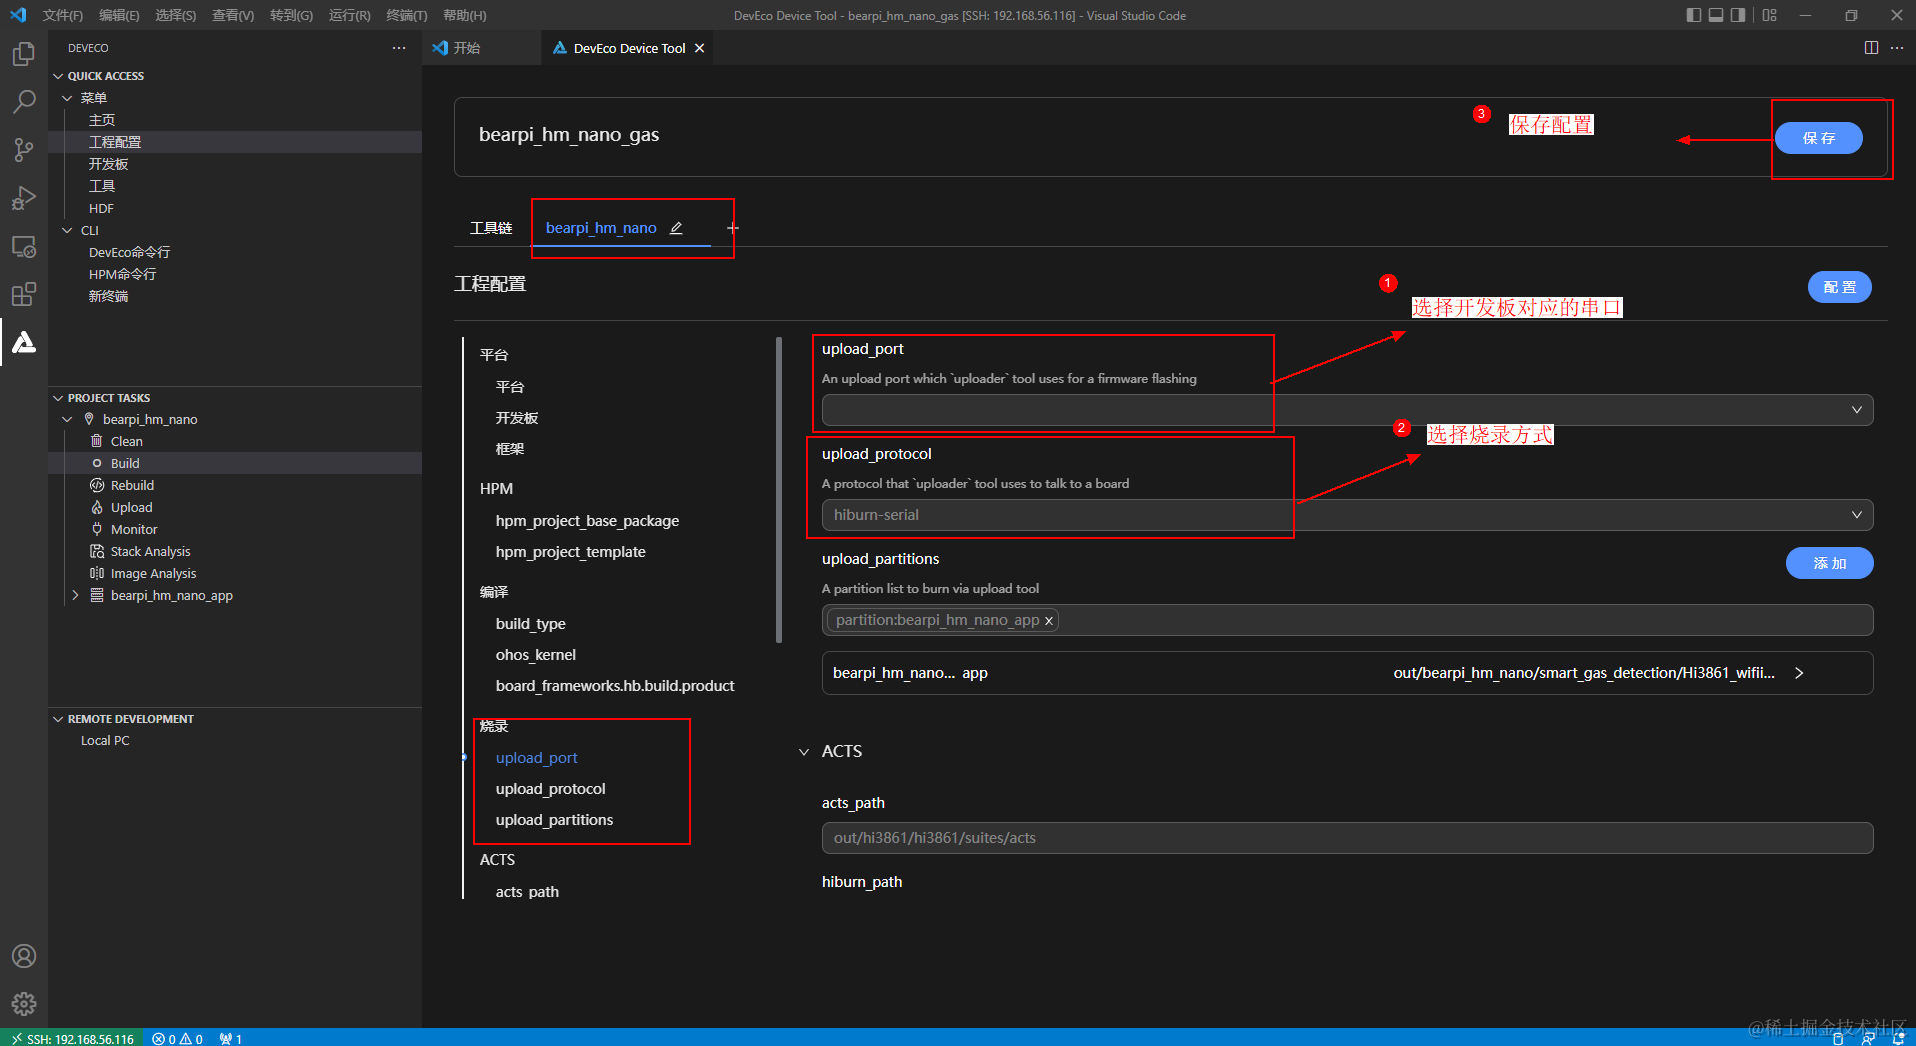
Task: Click the forwarded ports status item
Action: 231,1038
